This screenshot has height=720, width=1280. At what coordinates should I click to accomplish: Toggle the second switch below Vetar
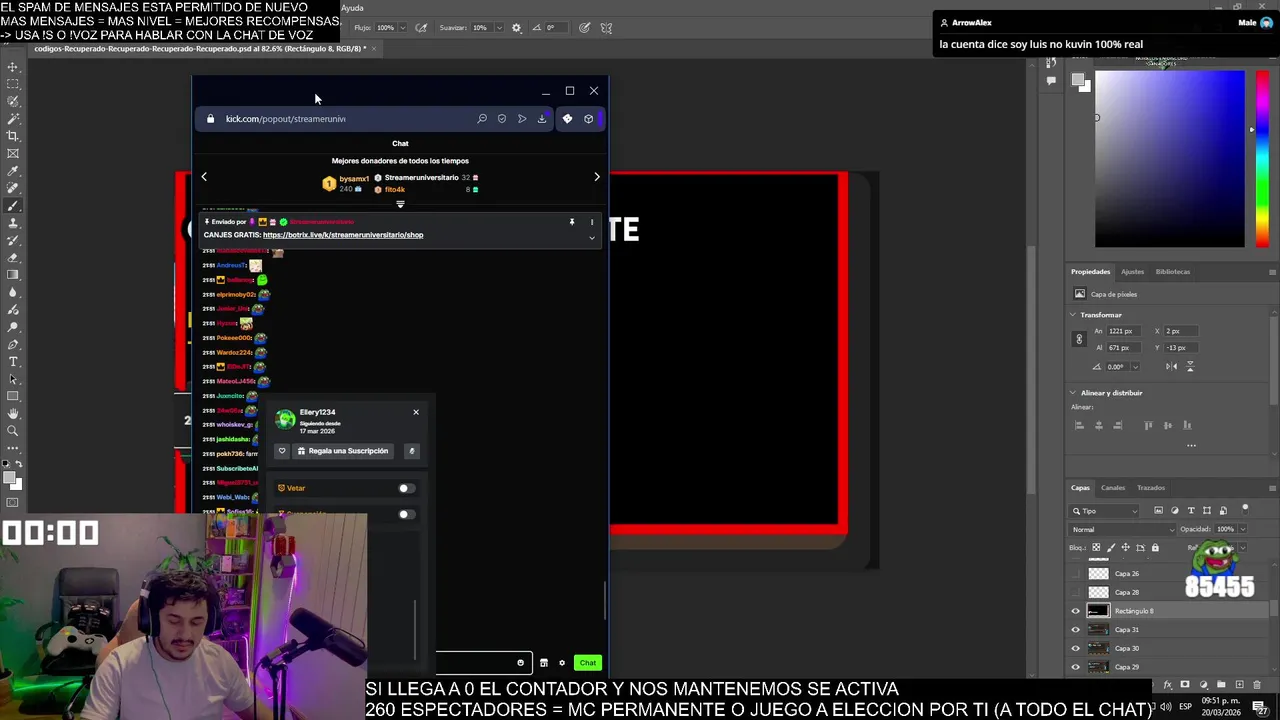click(x=405, y=514)
